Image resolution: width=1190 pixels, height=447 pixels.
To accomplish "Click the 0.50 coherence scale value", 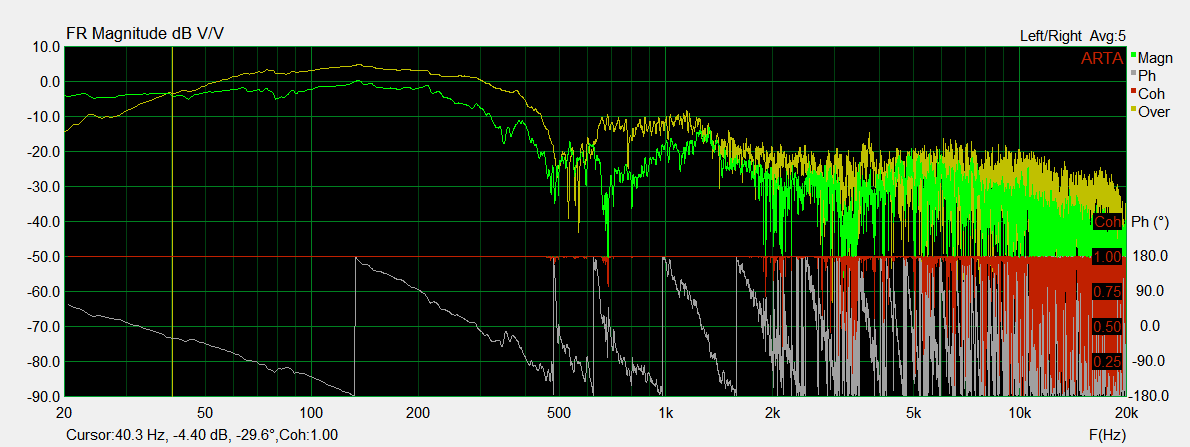I will 1107,327.
